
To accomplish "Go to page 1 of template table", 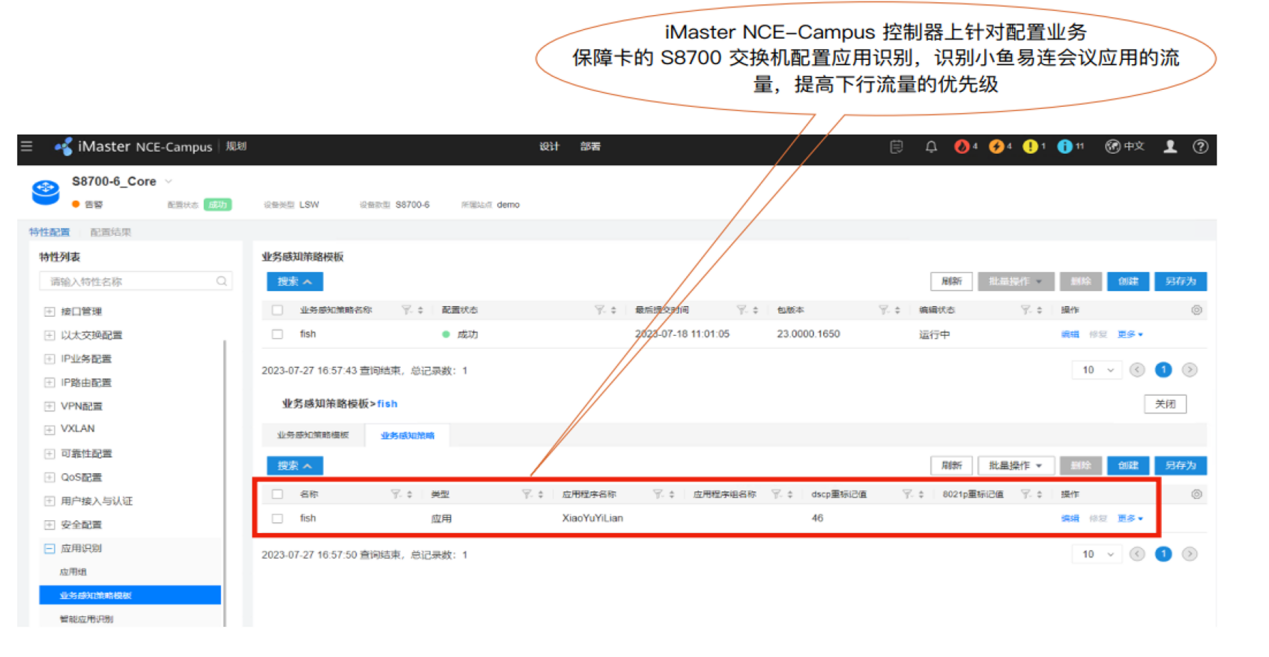I will click(x=1163, y=370).
